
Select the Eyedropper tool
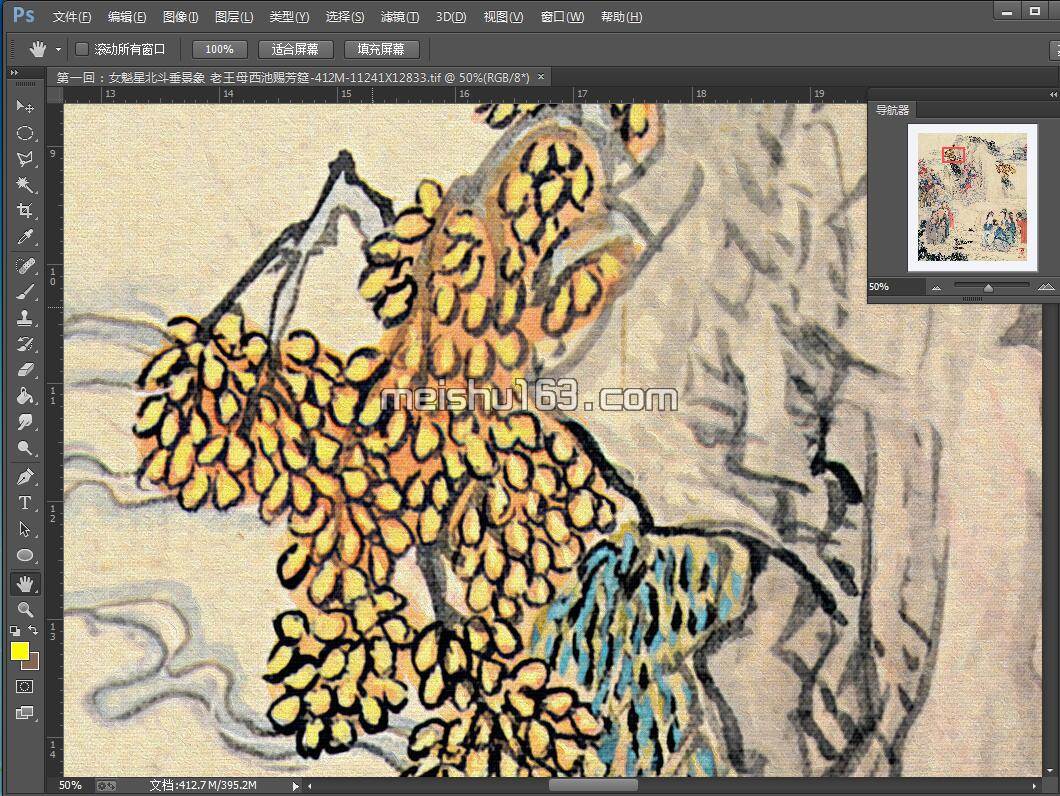(x=25, y=237)
